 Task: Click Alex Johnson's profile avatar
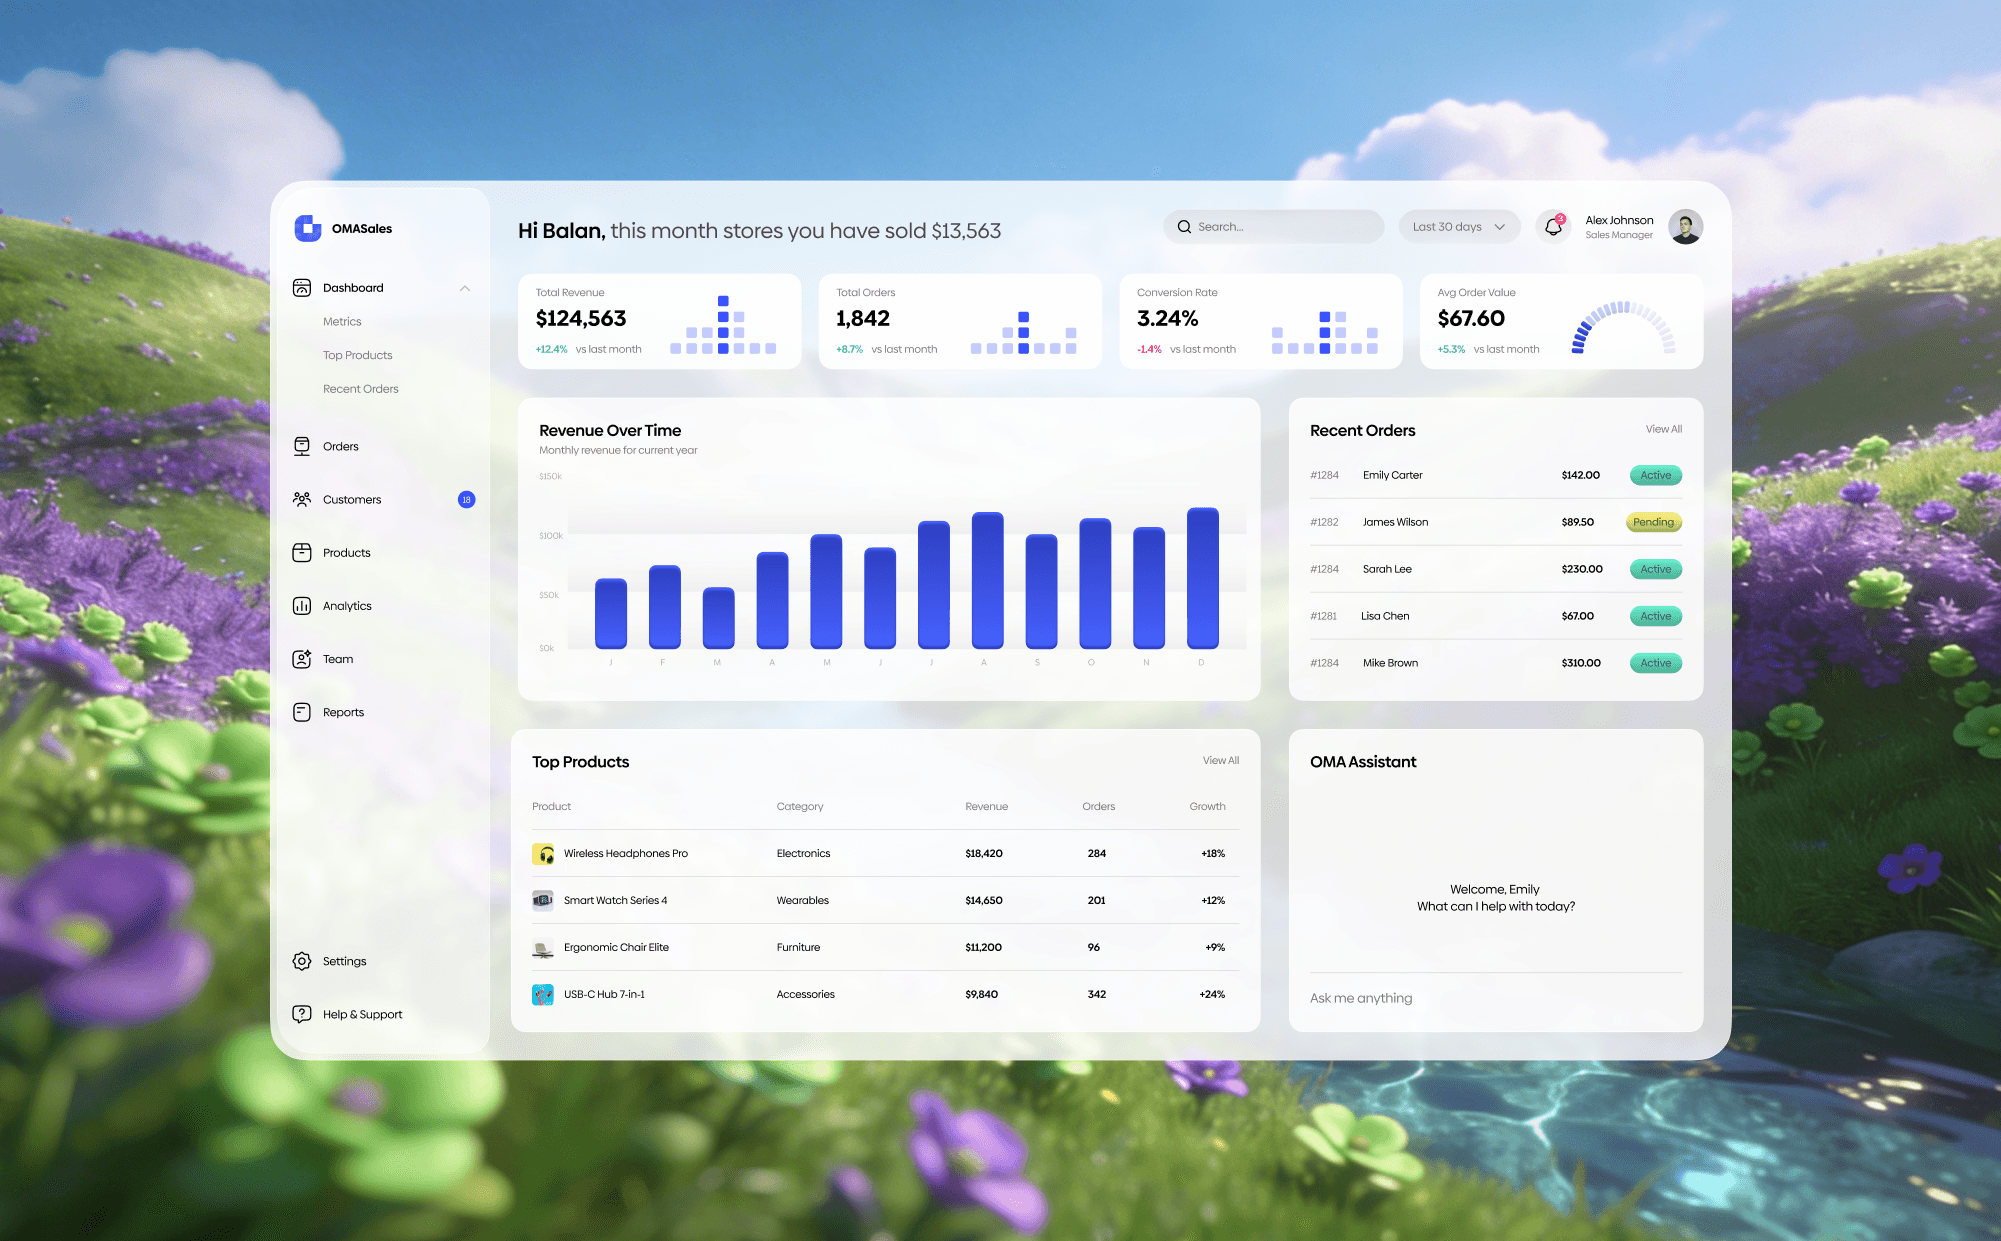point(1685,227)
